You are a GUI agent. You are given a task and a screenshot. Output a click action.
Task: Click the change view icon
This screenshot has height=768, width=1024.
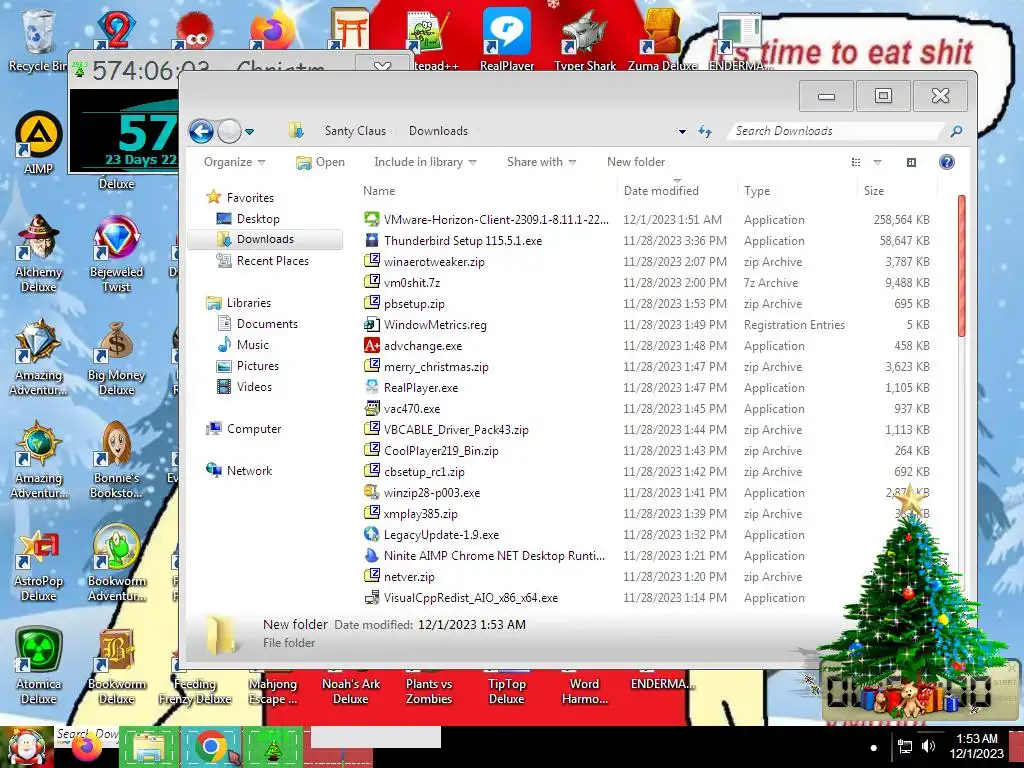pos(856,162)
